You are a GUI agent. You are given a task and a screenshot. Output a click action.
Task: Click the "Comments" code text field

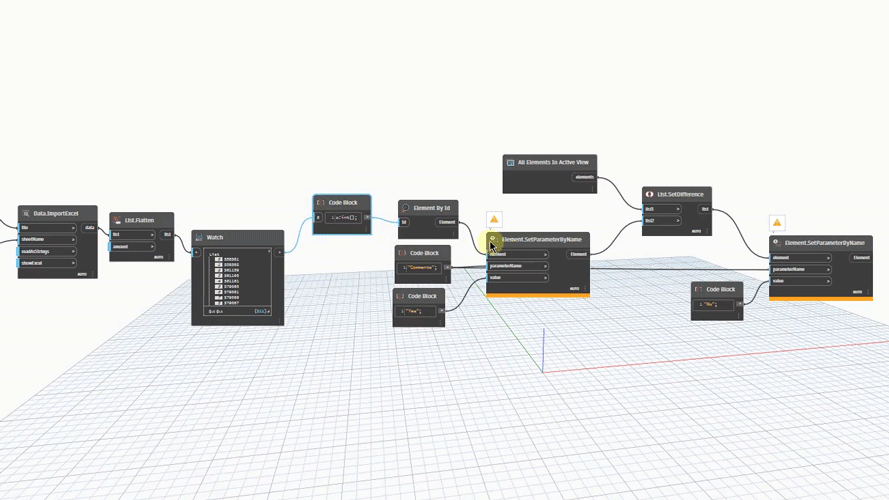(420, 268)
